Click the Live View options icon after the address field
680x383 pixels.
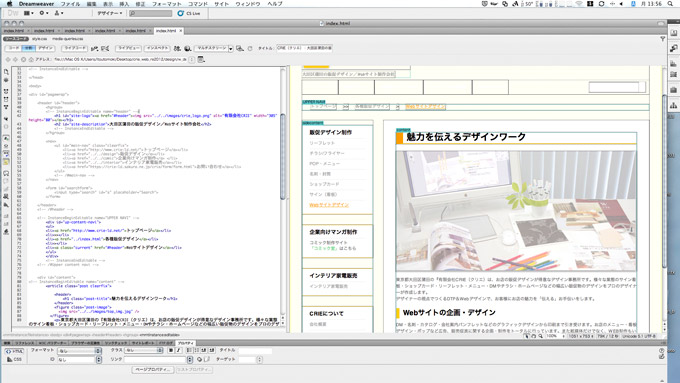click(x=201, y=59)
